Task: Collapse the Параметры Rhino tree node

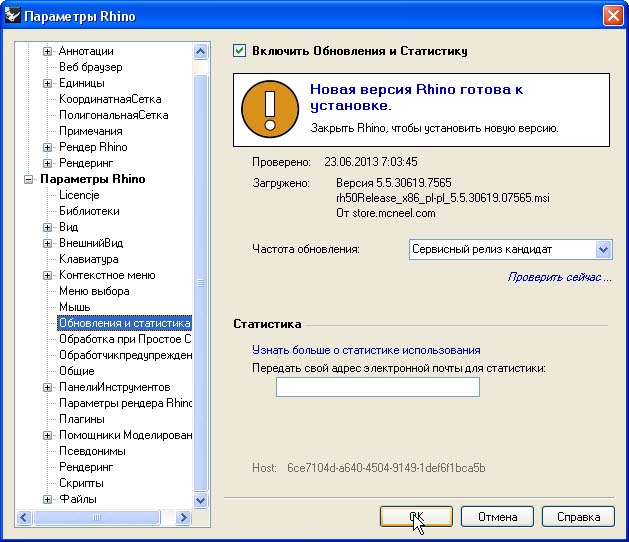Action: click(28, 179)
